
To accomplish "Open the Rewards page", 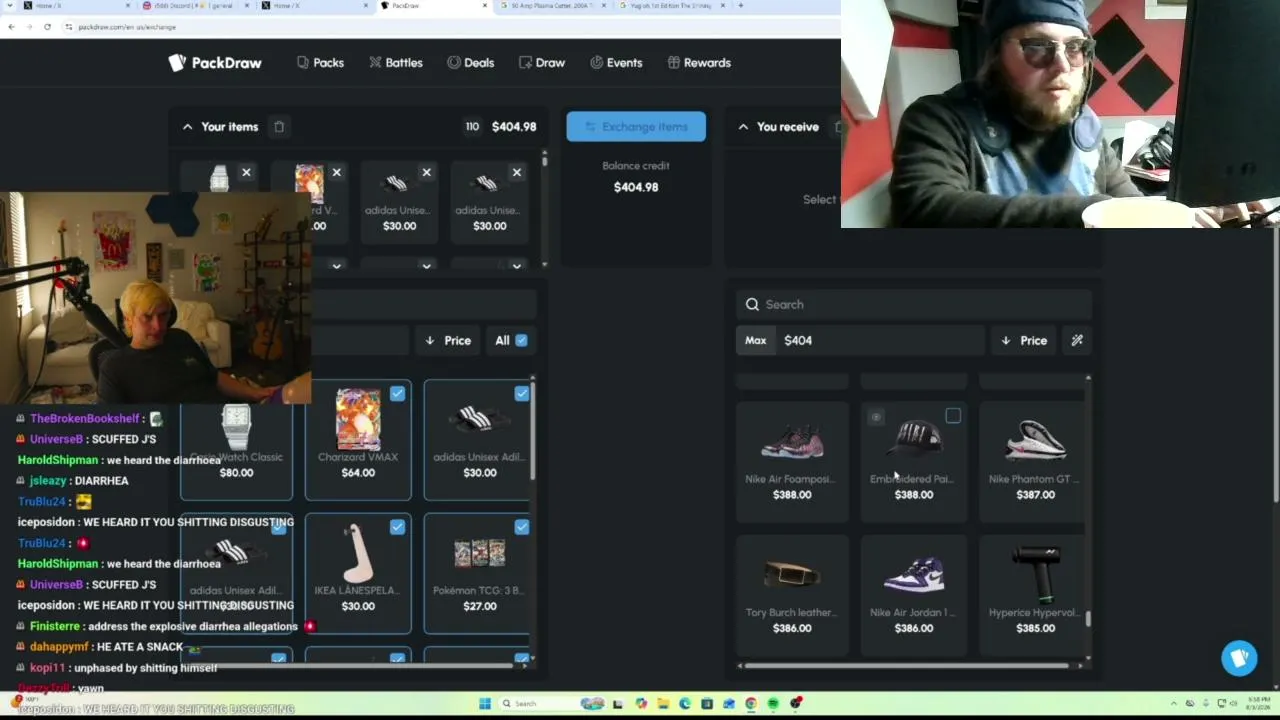I will (x=699, y=63).
